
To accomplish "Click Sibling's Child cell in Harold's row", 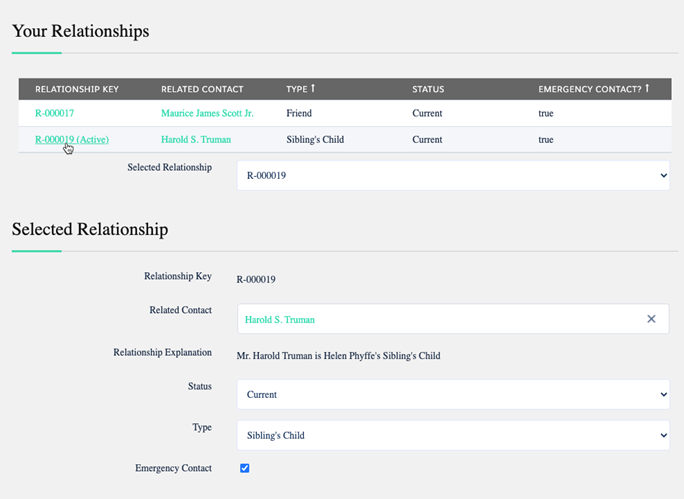I will (x=314, y=140).
